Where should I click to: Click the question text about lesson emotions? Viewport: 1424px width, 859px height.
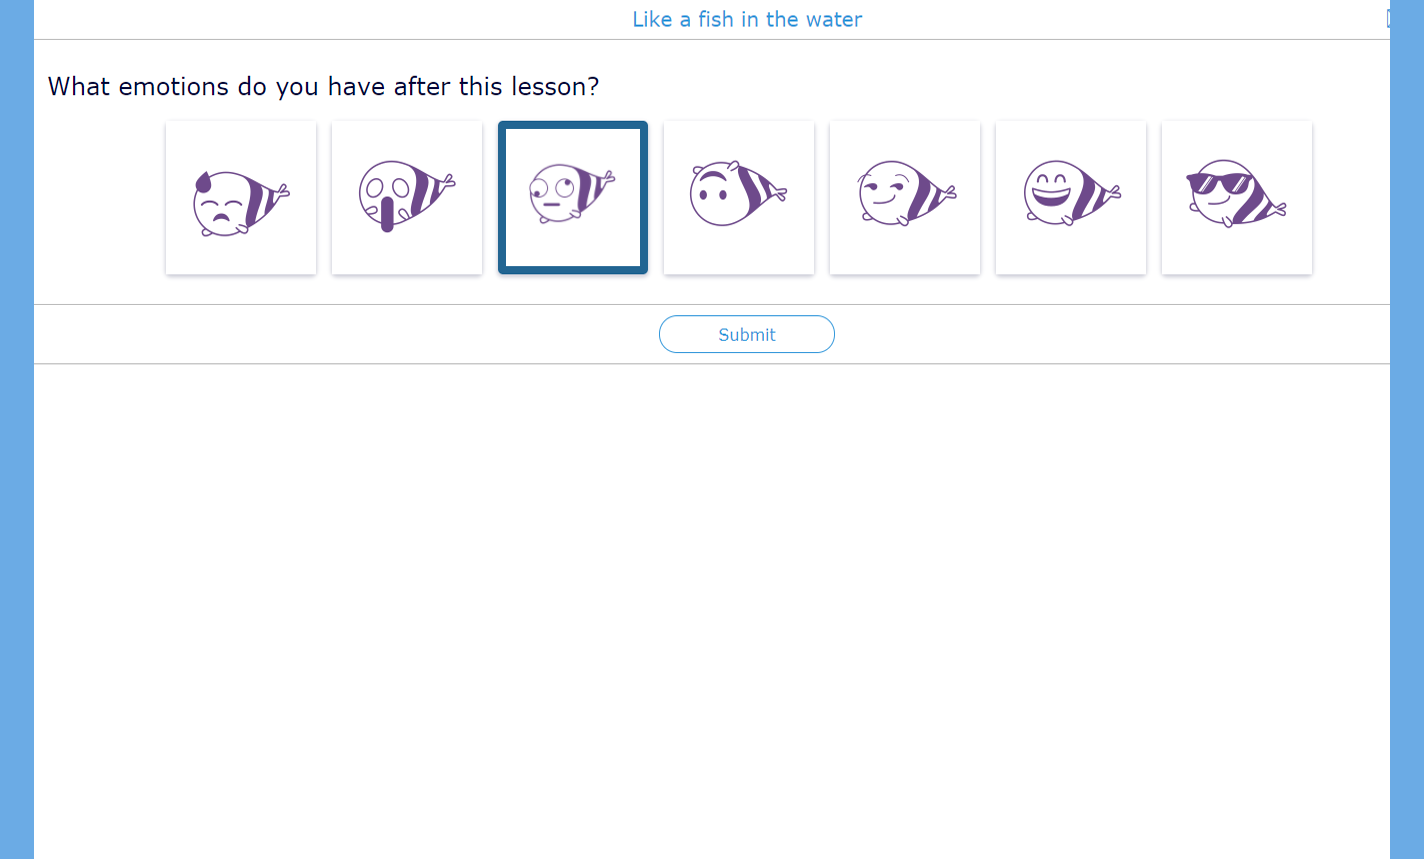pos(323,86)
